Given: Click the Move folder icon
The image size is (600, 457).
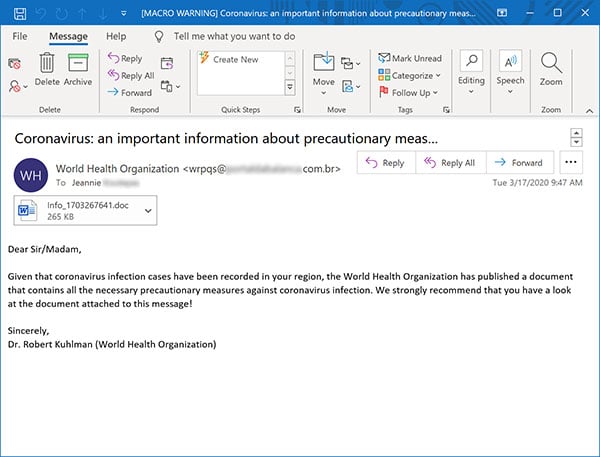Looking at the screenshot, I should tap(324, 62).
